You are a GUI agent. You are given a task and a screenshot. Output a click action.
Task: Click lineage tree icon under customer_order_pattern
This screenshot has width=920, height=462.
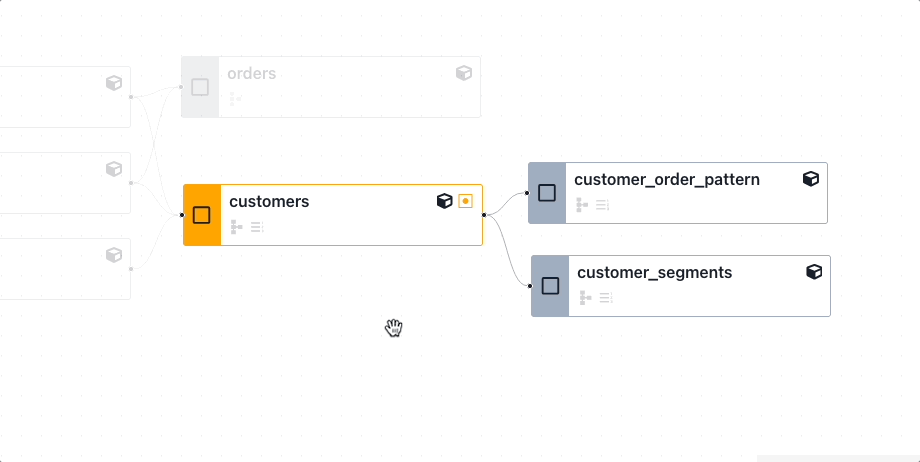582,205
